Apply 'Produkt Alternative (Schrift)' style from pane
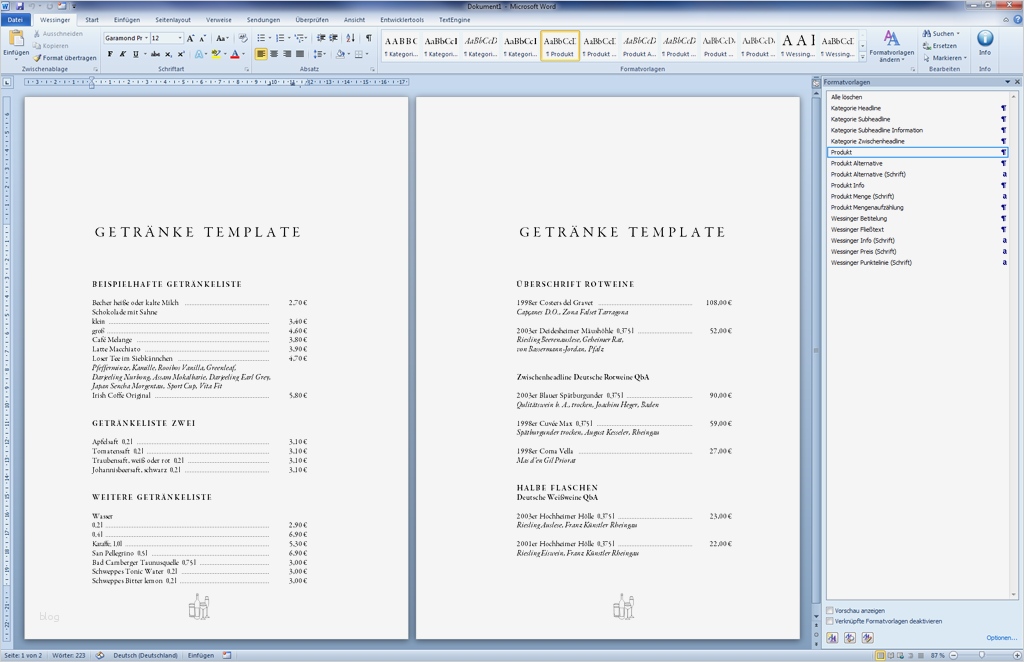This screenshot has width=1024, height=662. pyautogui.click(x=918, y=174)
